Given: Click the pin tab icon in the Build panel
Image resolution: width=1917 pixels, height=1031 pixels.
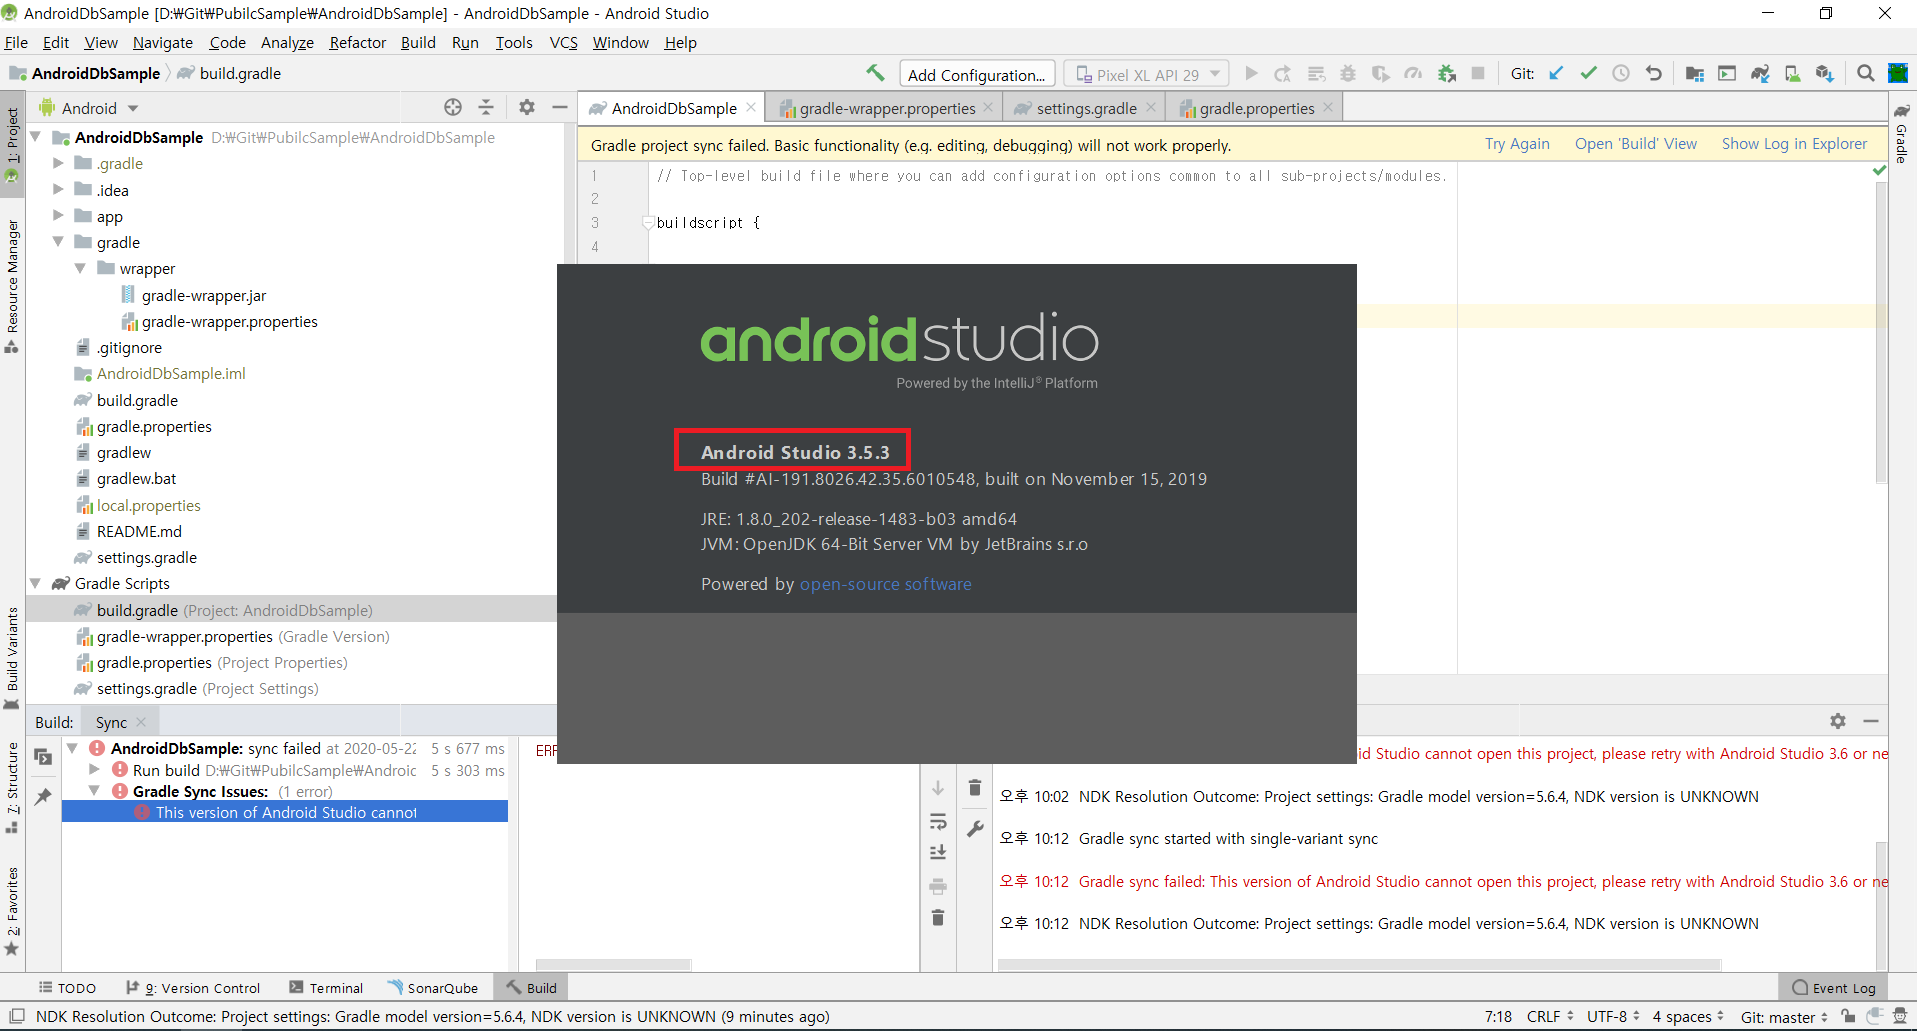Looking at the screenshot, I should (x=43, y=796).
